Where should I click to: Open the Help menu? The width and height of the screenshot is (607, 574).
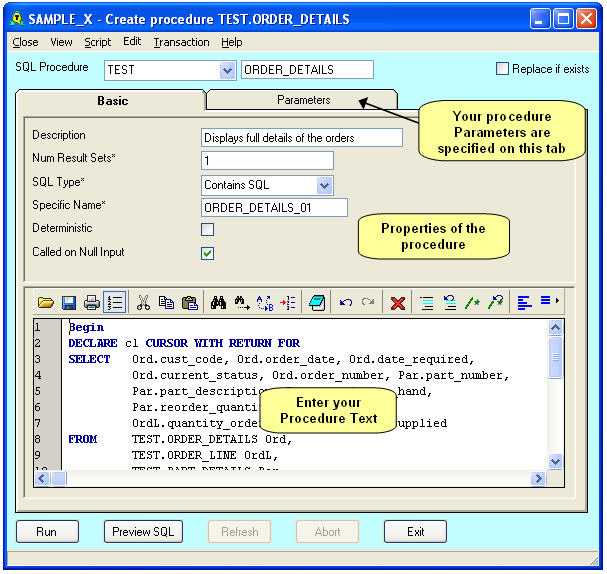pyautogui.click(x=231, y=42)
